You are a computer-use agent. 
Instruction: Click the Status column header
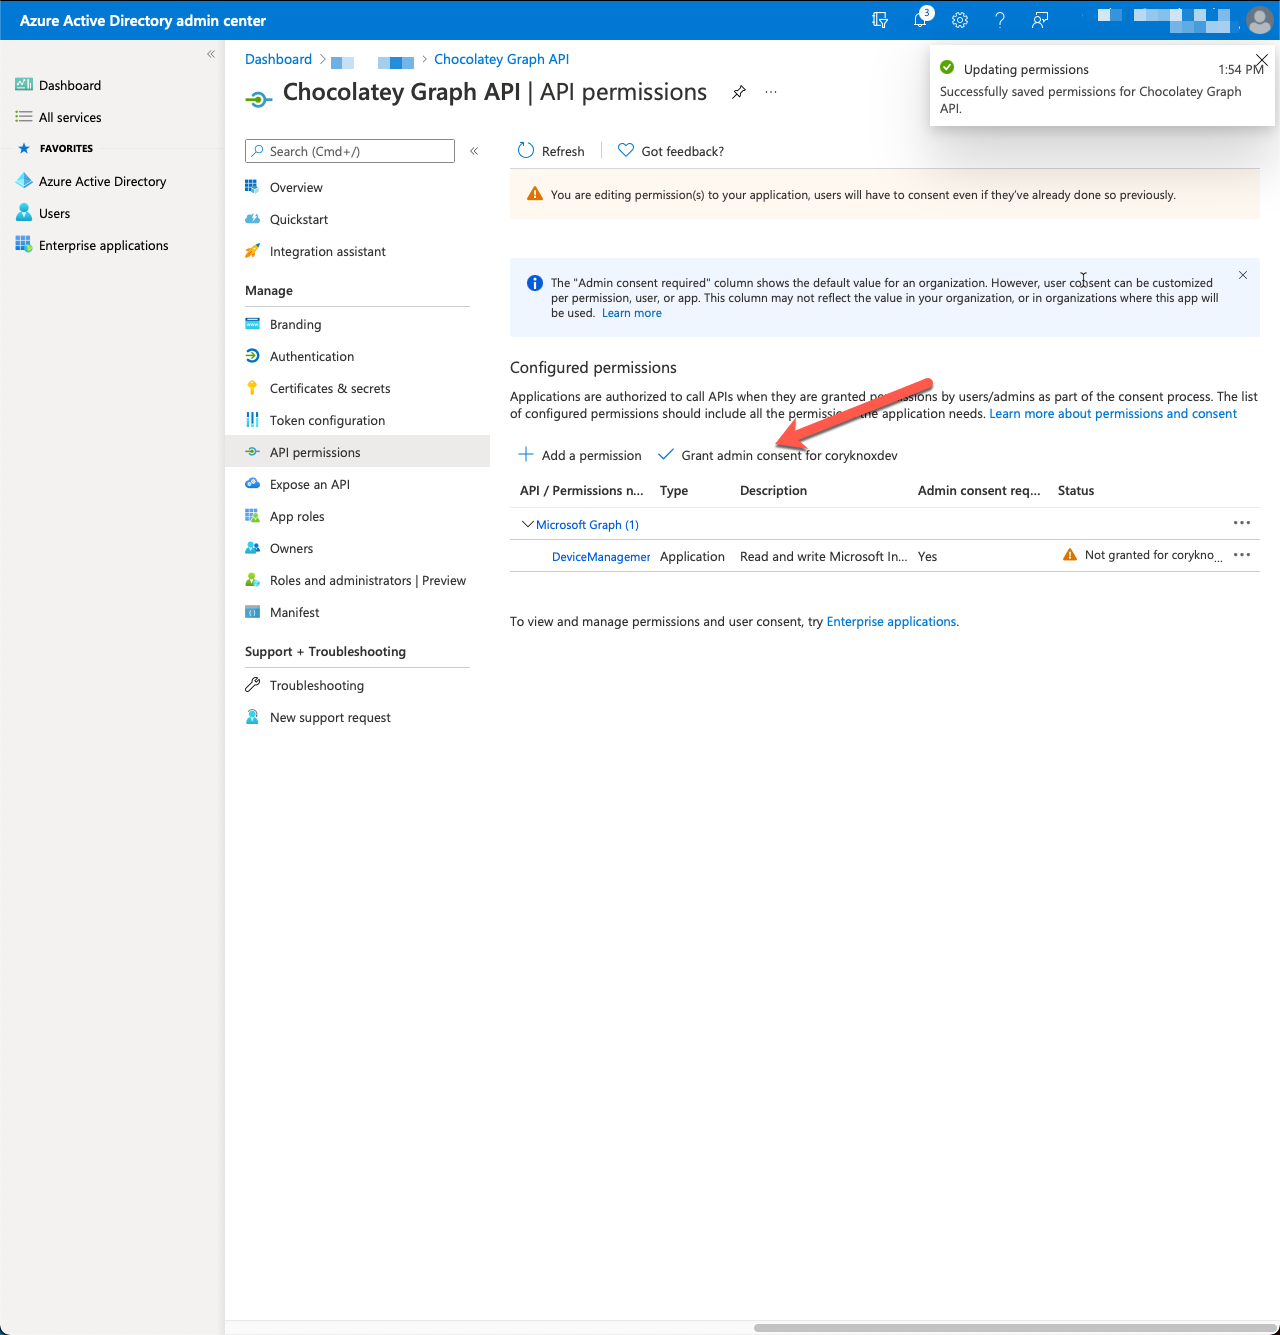(x=1076, y=490)
